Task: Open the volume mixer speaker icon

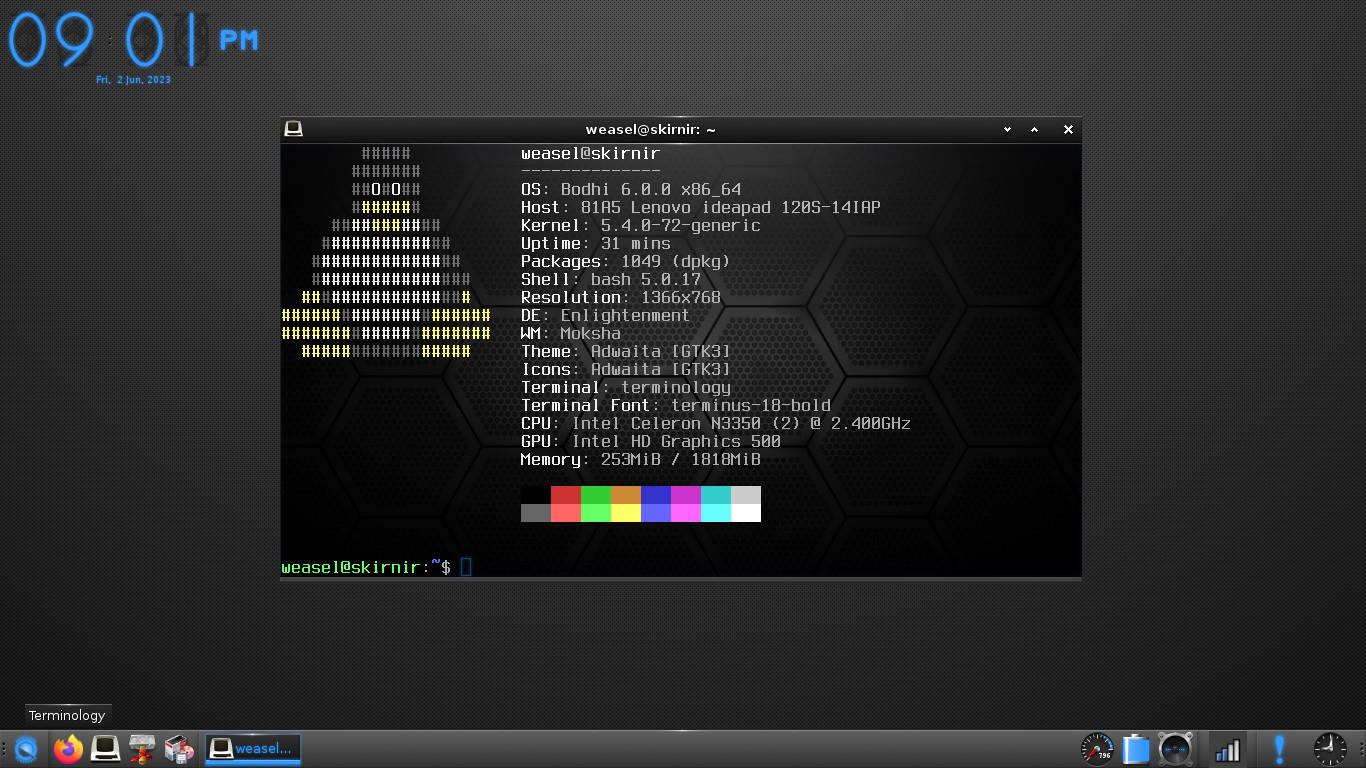Action: click(x=1175, y=748)
